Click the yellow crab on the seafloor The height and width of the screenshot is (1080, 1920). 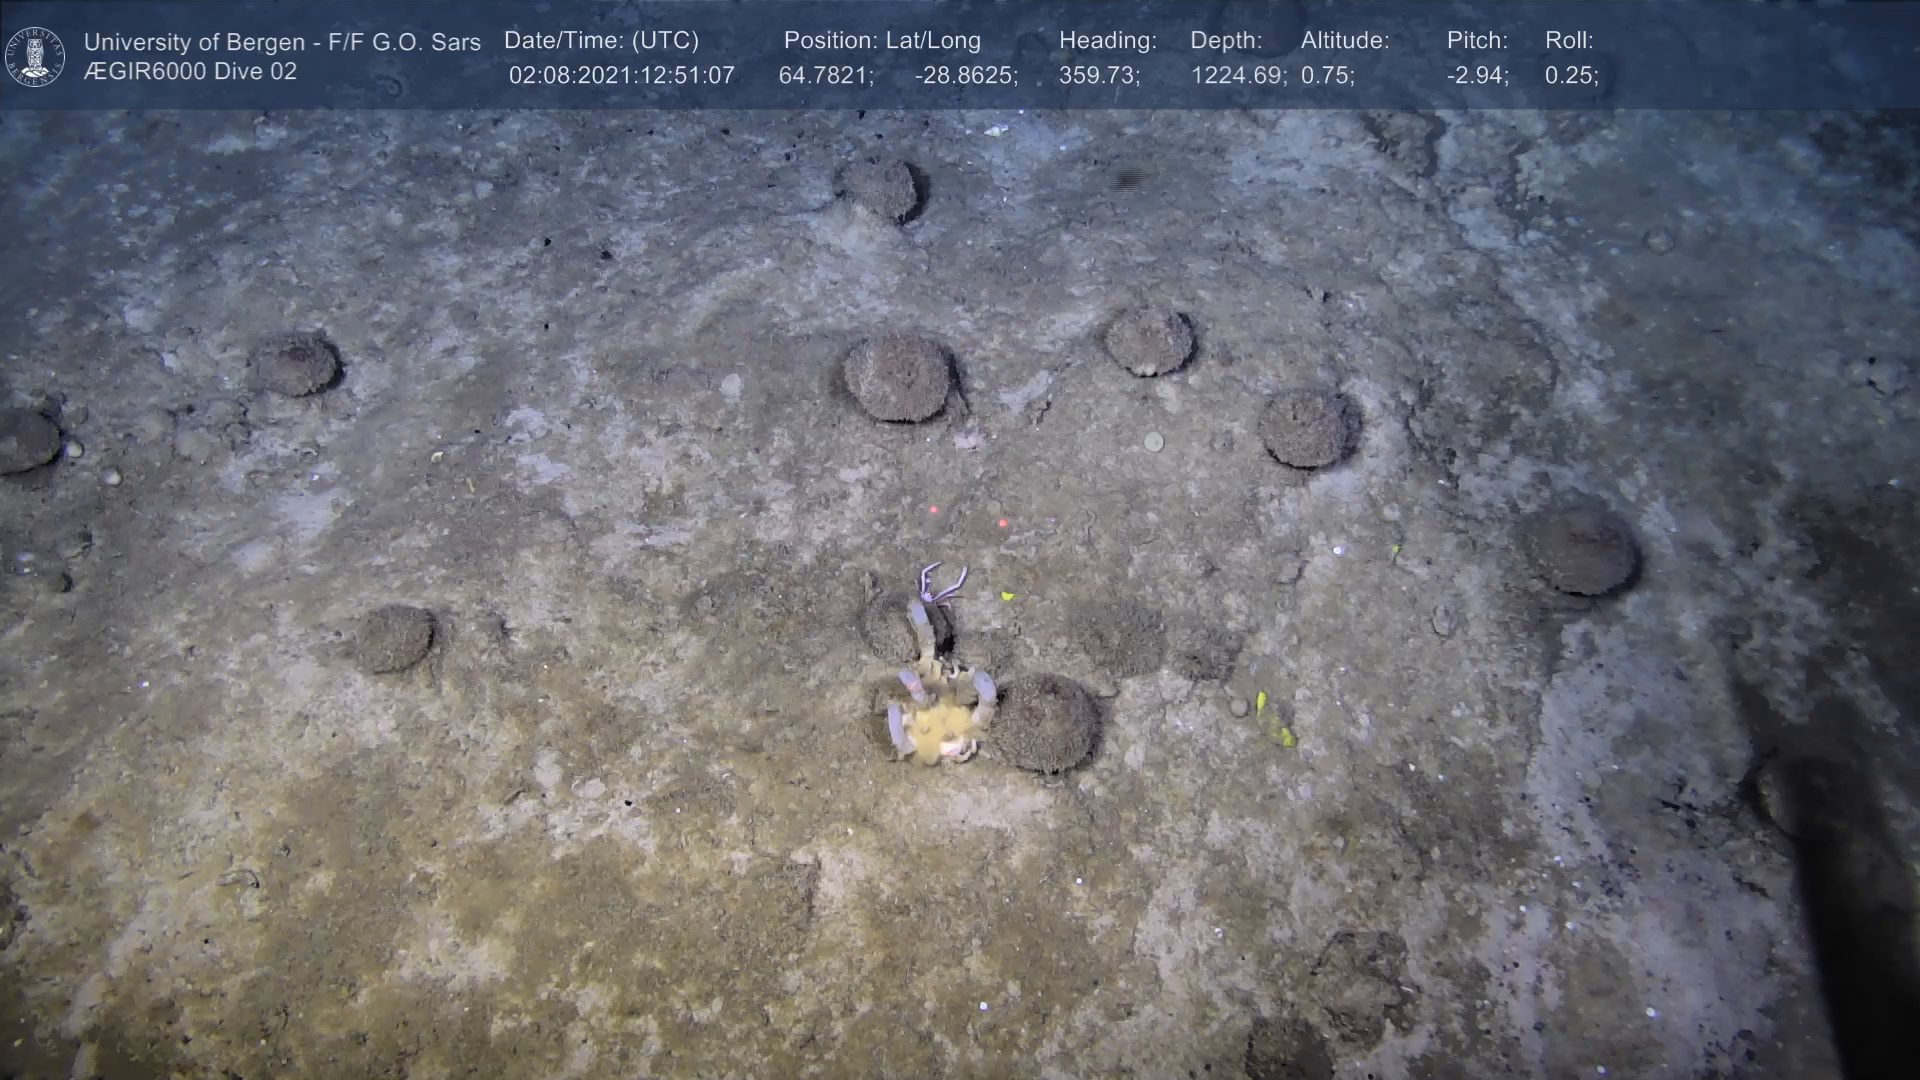[x=939, y=717]
